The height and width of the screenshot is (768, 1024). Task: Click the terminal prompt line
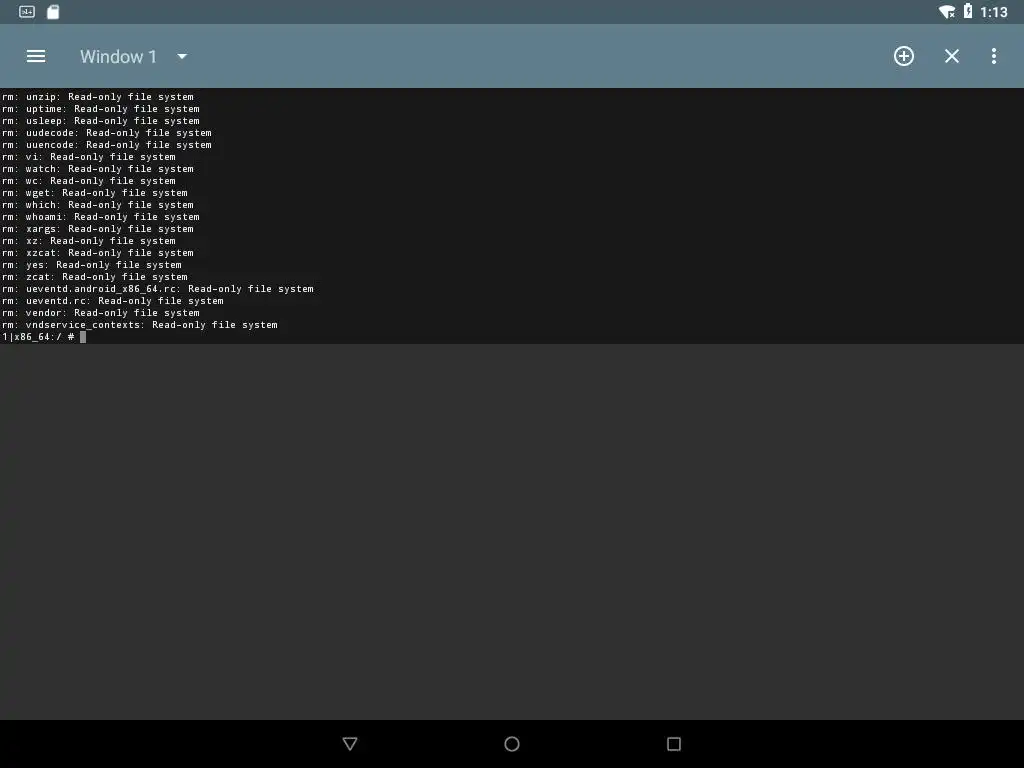(x=44, y=337)
